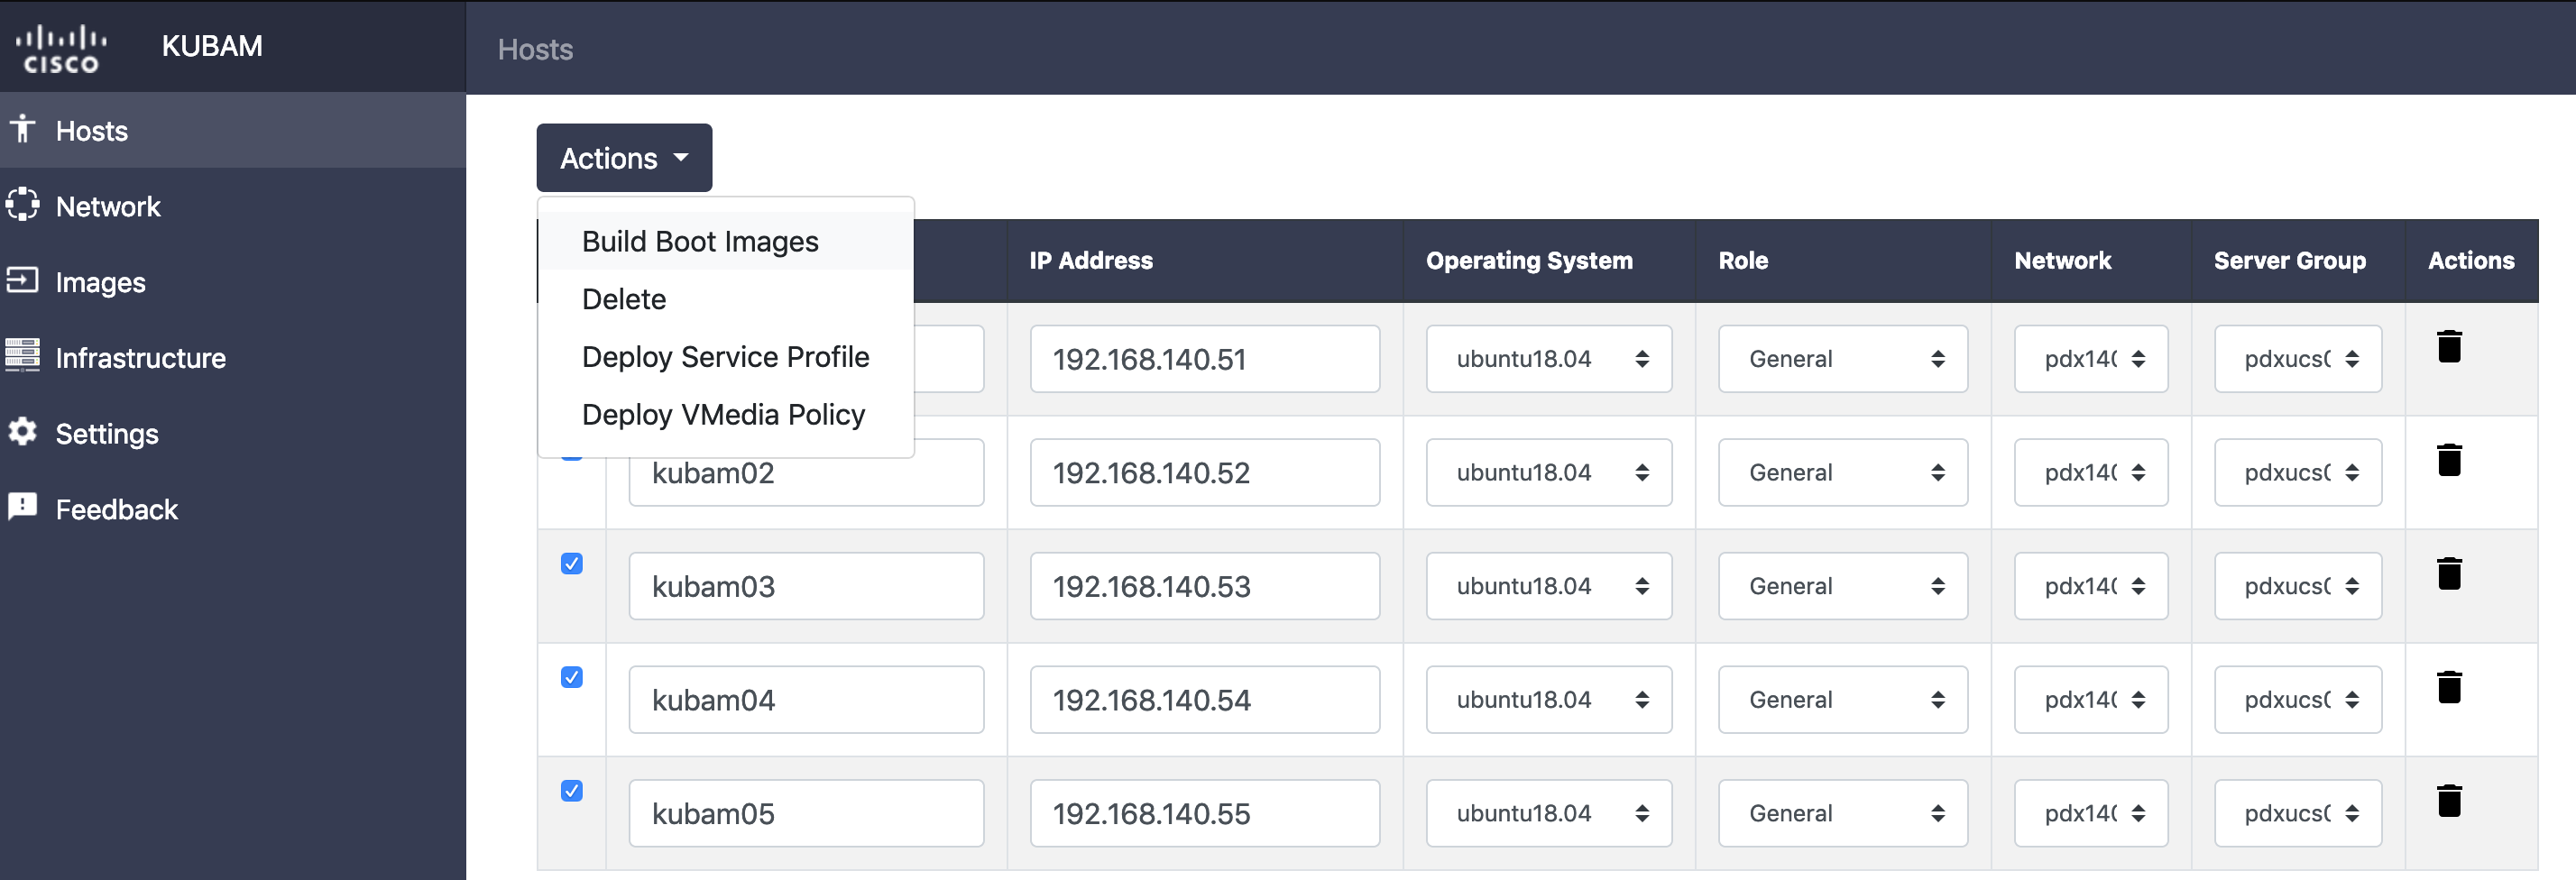Click the Infrastructure server icon
Image resolution: width=2576 pixels, height=880 pixels.
(22, 356)
